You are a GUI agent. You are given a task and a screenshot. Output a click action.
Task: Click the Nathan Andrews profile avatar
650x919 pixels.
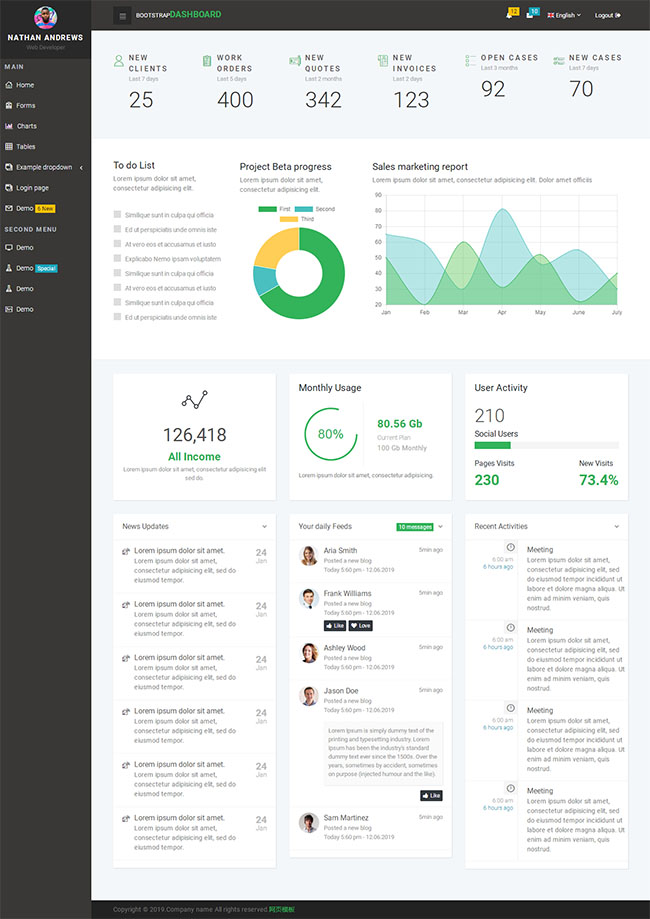pyautogui.click(x=45, y=17)
